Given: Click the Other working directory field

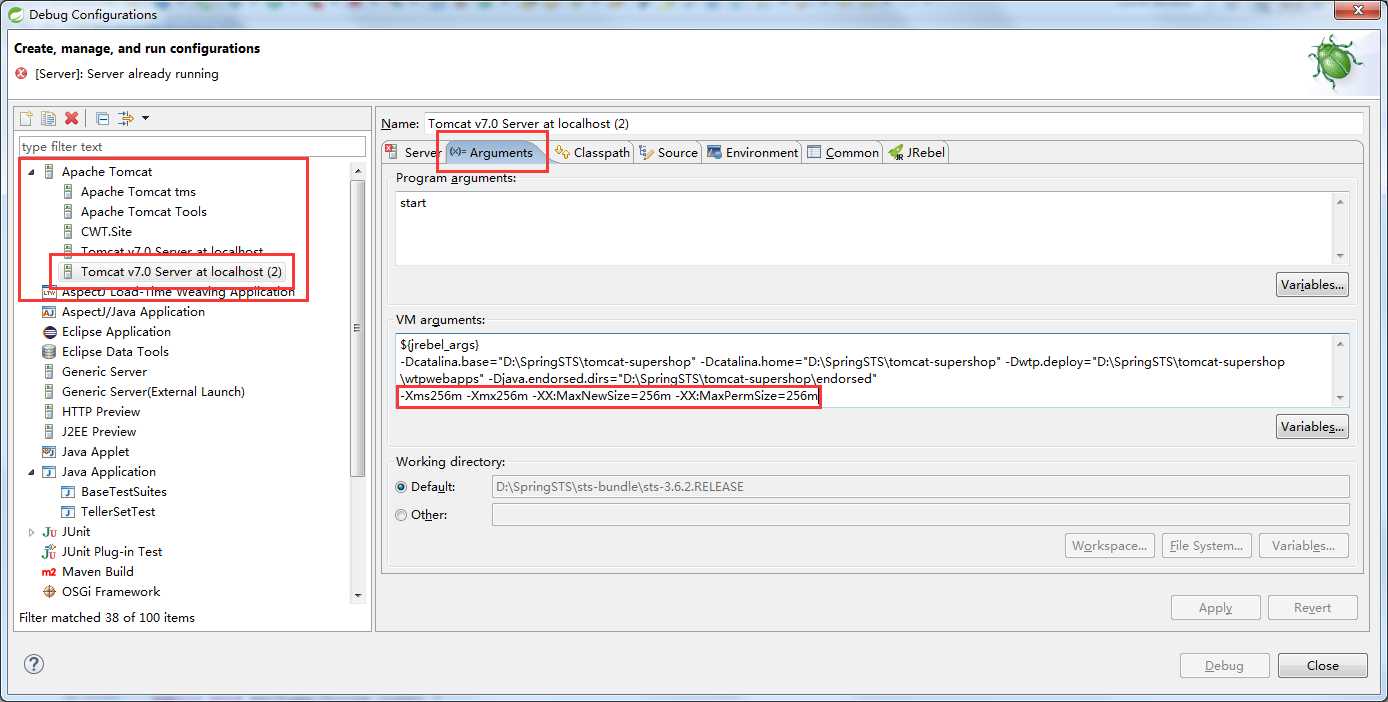Looking at the screenshot, I should tap(921, 515).
